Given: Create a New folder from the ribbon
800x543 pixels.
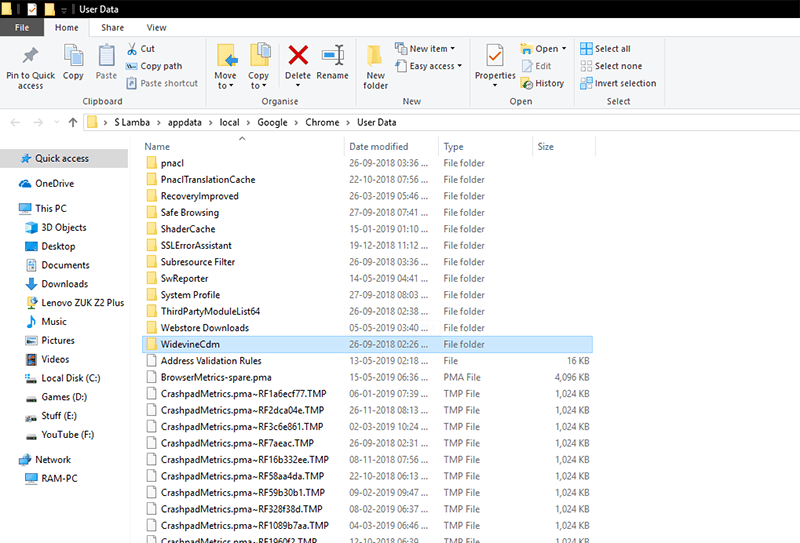Looking at the screenshot, I should click(376, 66).
